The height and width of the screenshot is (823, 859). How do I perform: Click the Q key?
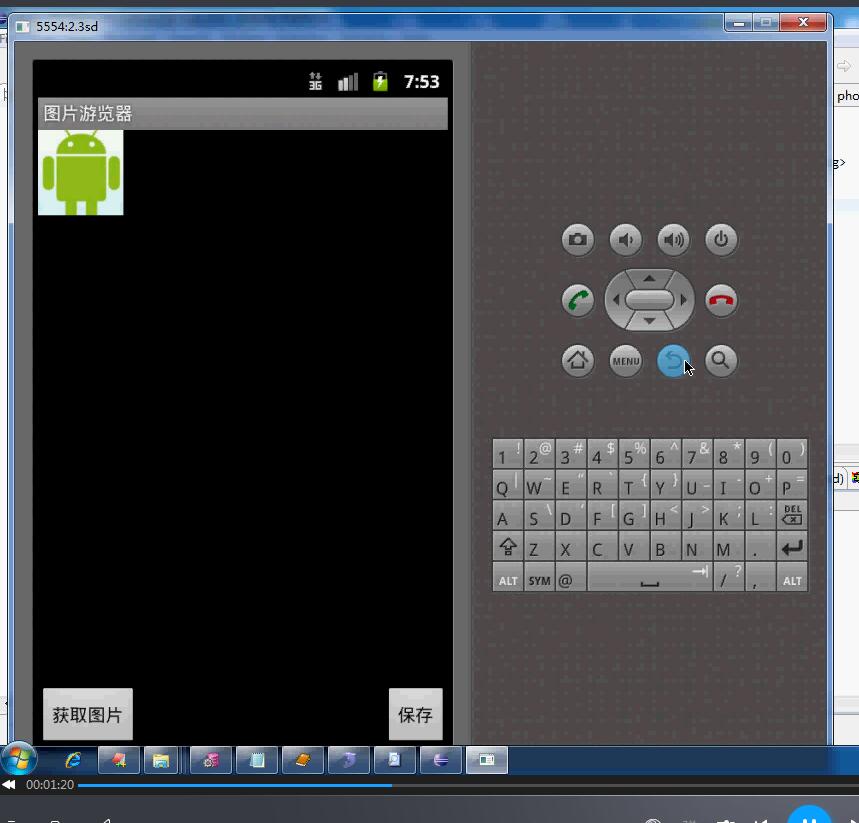point(508,485)
